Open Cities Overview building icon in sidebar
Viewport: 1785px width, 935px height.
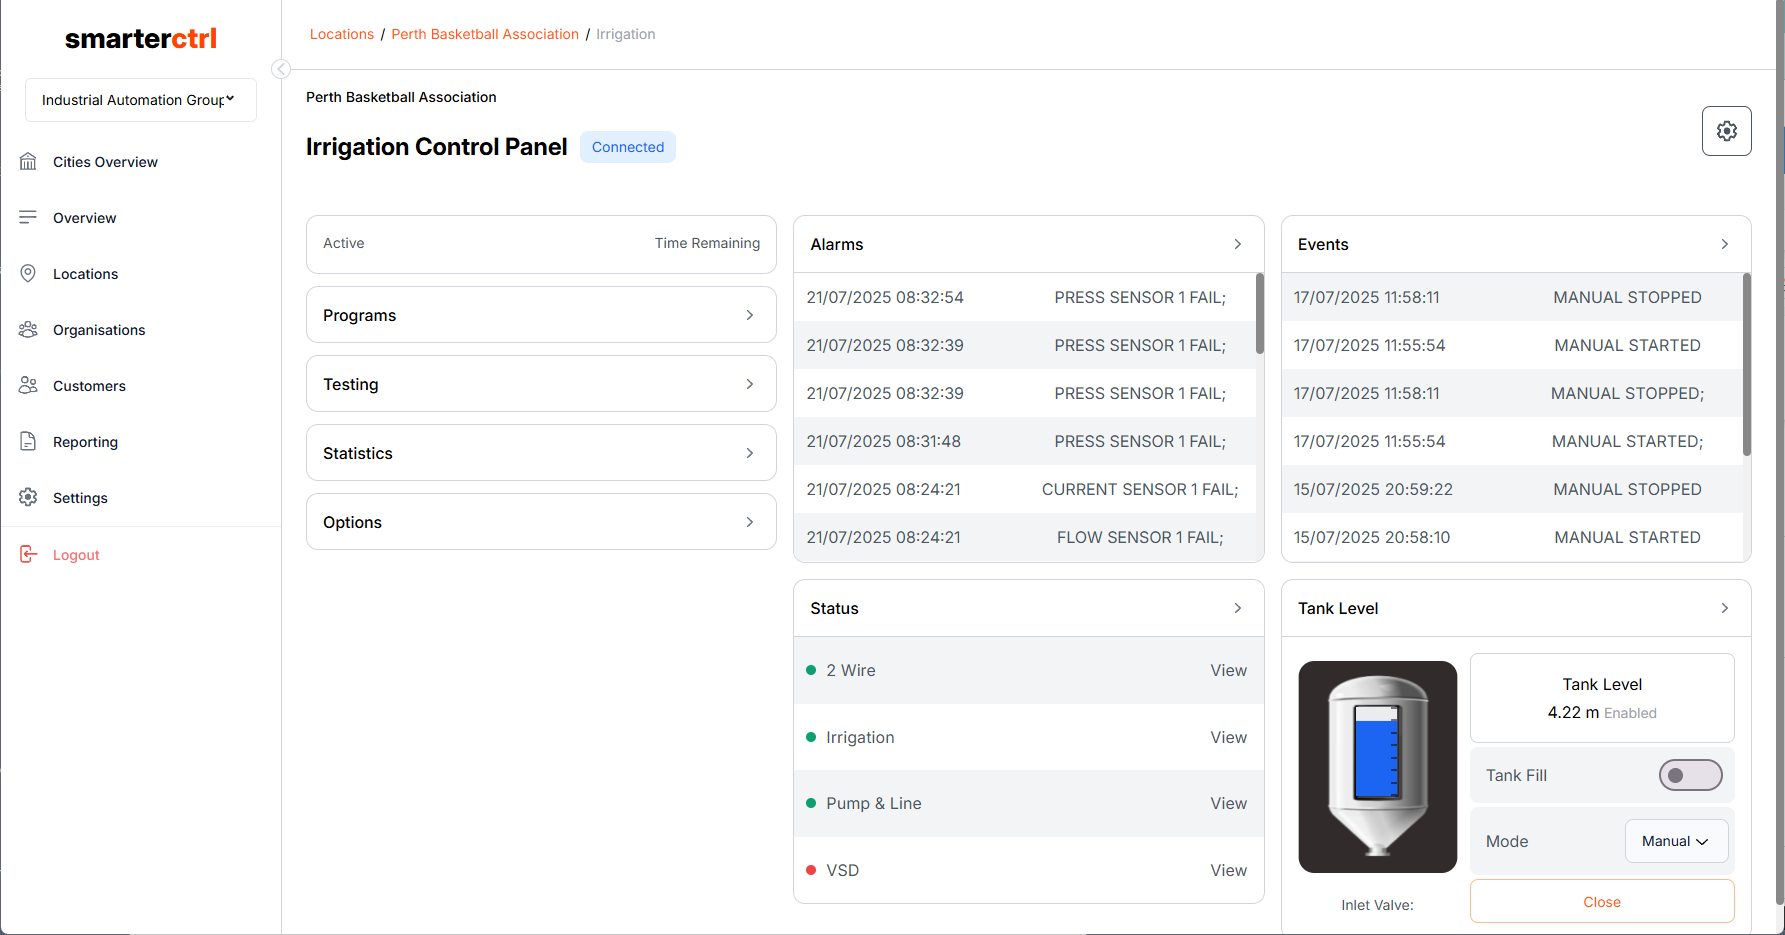click(x=28, y=162)
